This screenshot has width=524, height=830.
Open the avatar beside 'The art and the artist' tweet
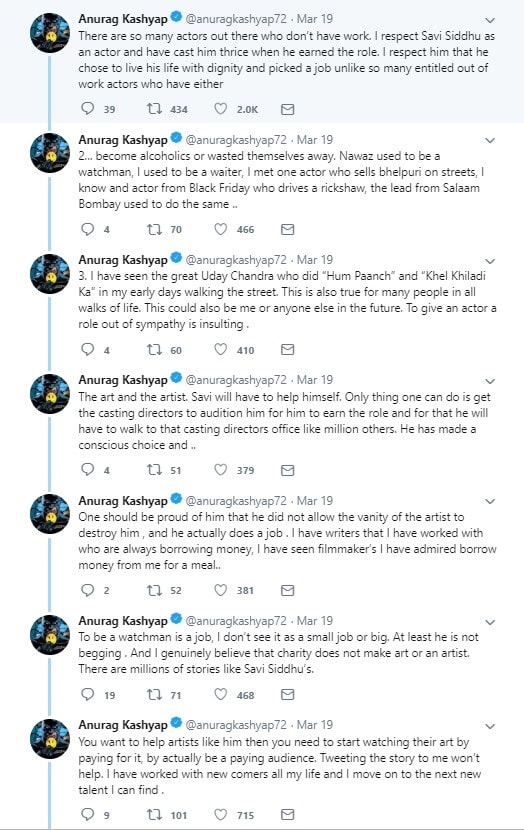click(50, 394)
